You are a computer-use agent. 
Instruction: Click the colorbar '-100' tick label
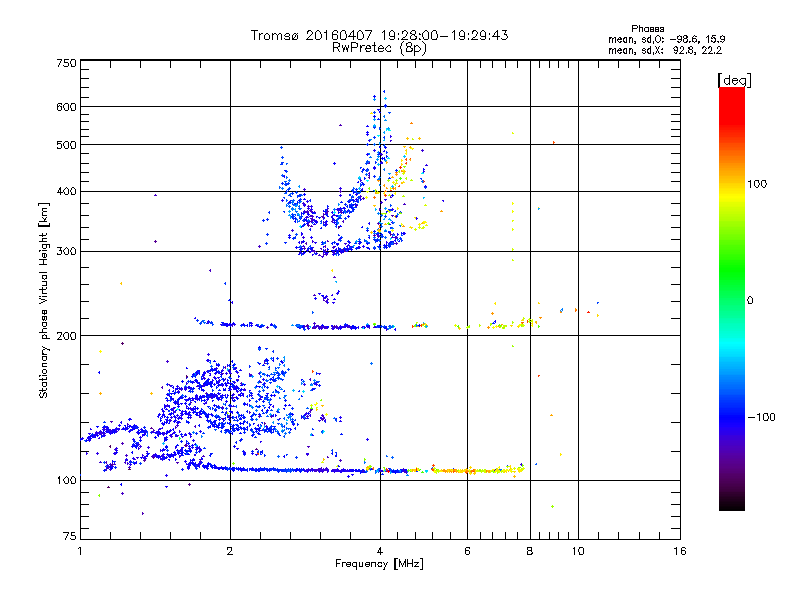click(761, 417)
